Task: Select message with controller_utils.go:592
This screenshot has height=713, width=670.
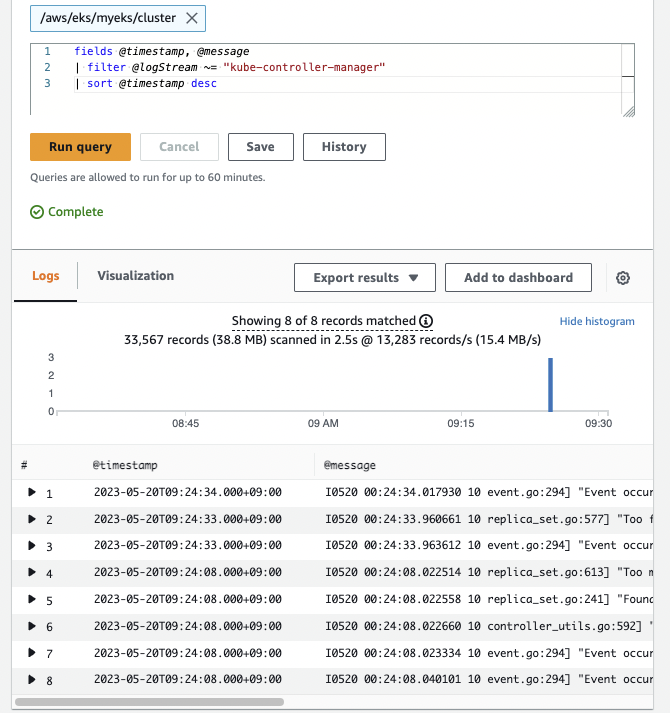Action: [x=489, y=626]
